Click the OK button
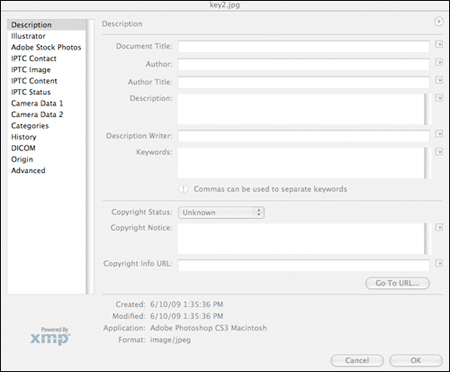The image size is (450, 372). click(416, 361)
